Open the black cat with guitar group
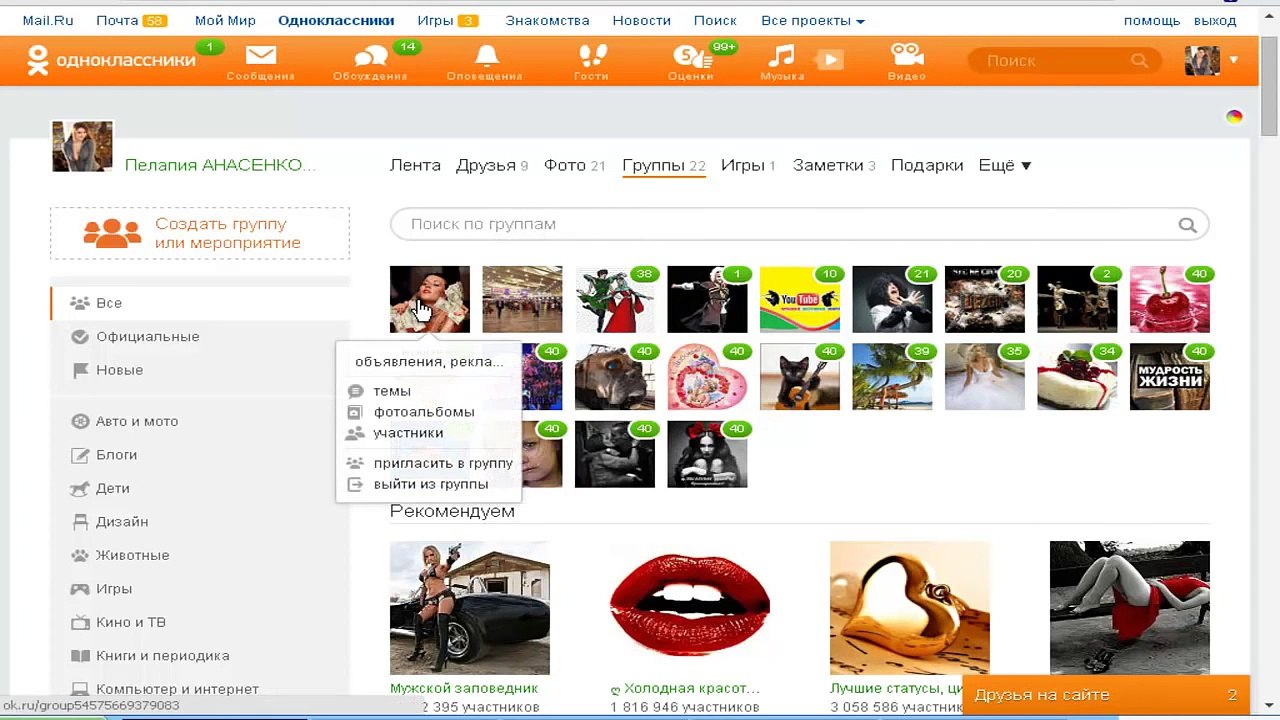This screenshot has height=720, width=1280. coord(800,377)
